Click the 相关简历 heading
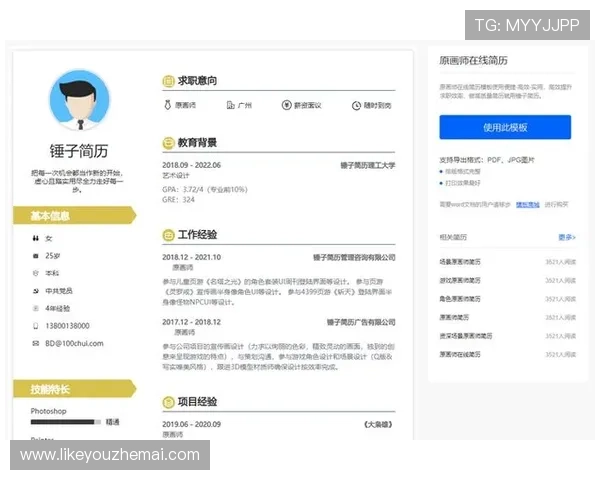The height and width of the screenshot is (480, 600). (x=453, y=237)
